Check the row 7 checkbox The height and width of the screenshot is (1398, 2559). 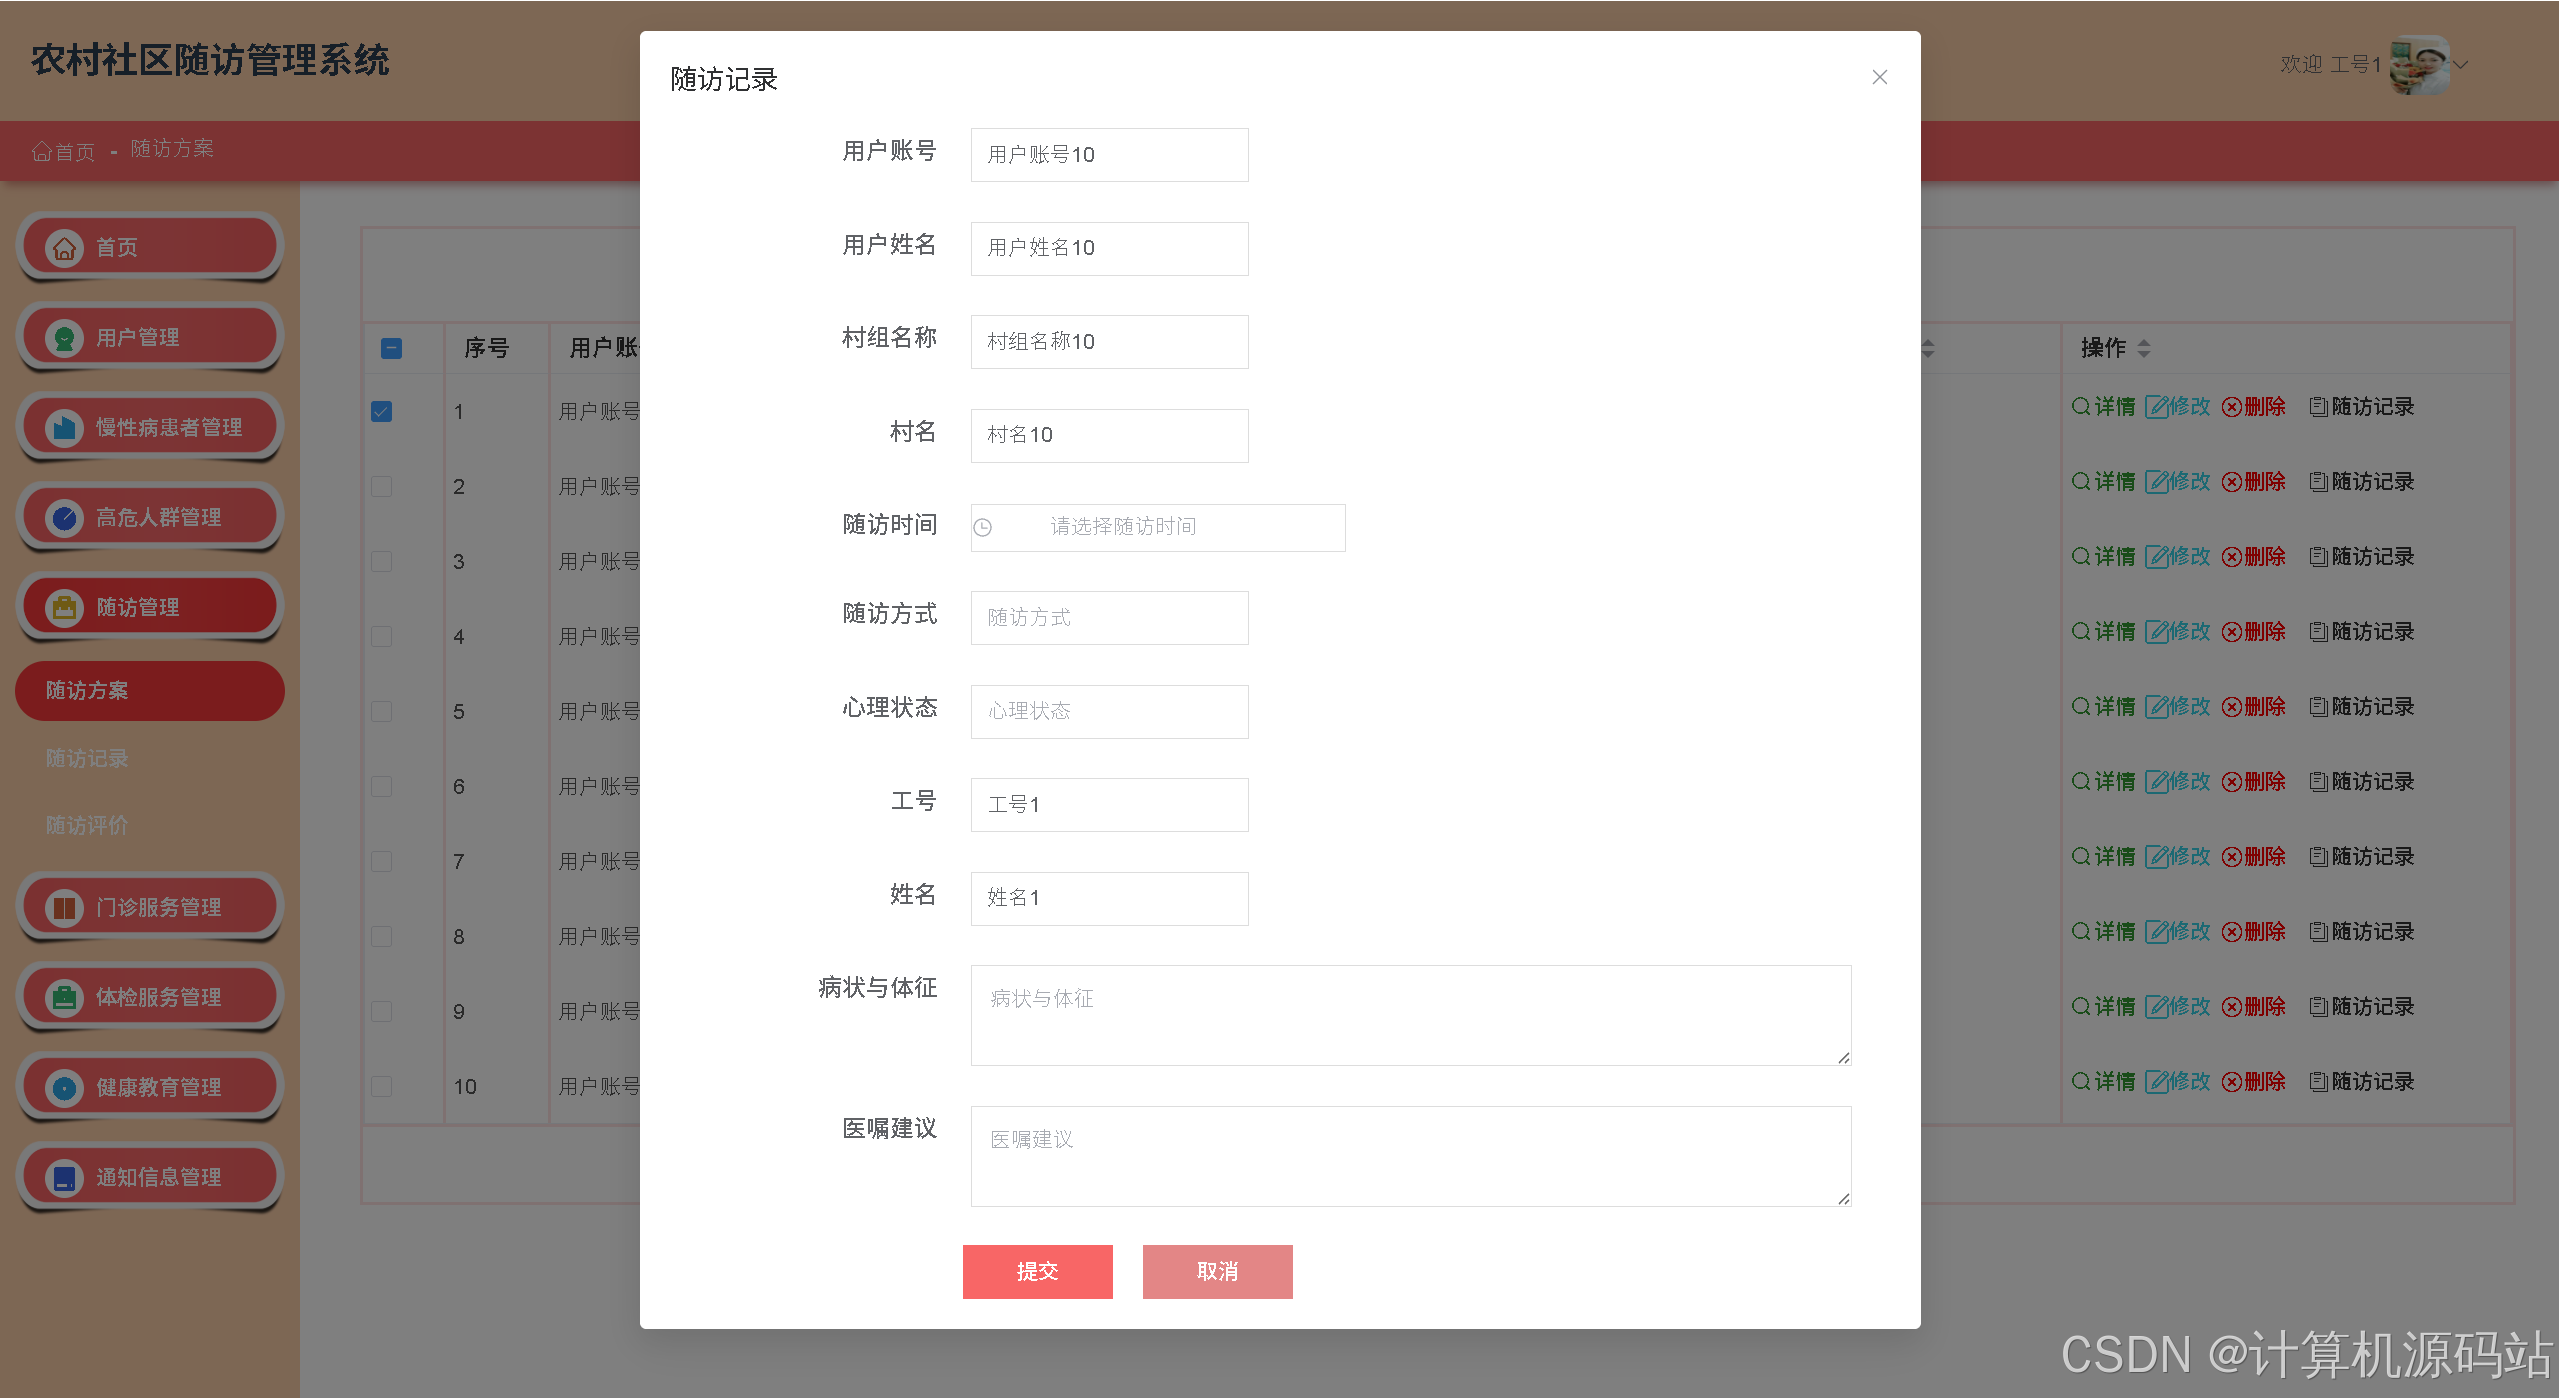tap(381, 861)
